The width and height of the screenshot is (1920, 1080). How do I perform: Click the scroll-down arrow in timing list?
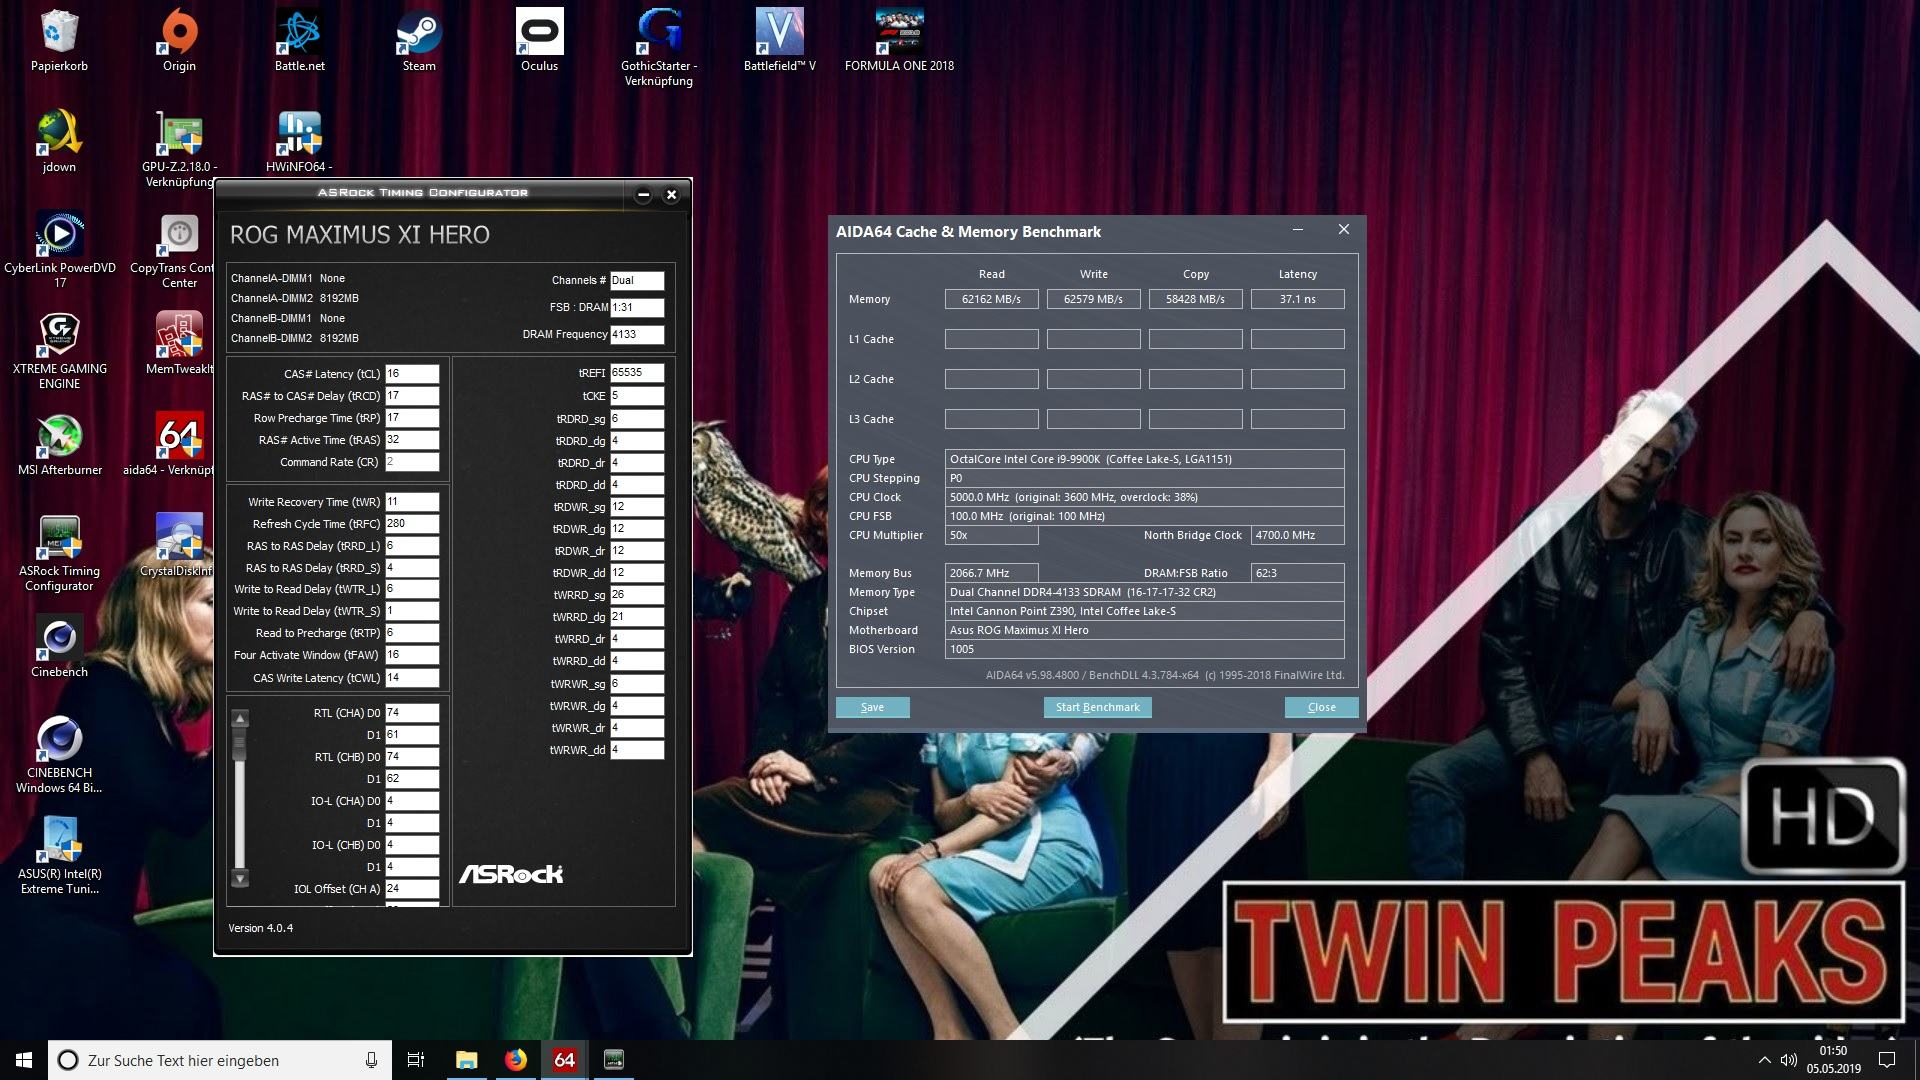tap(240, 879)
